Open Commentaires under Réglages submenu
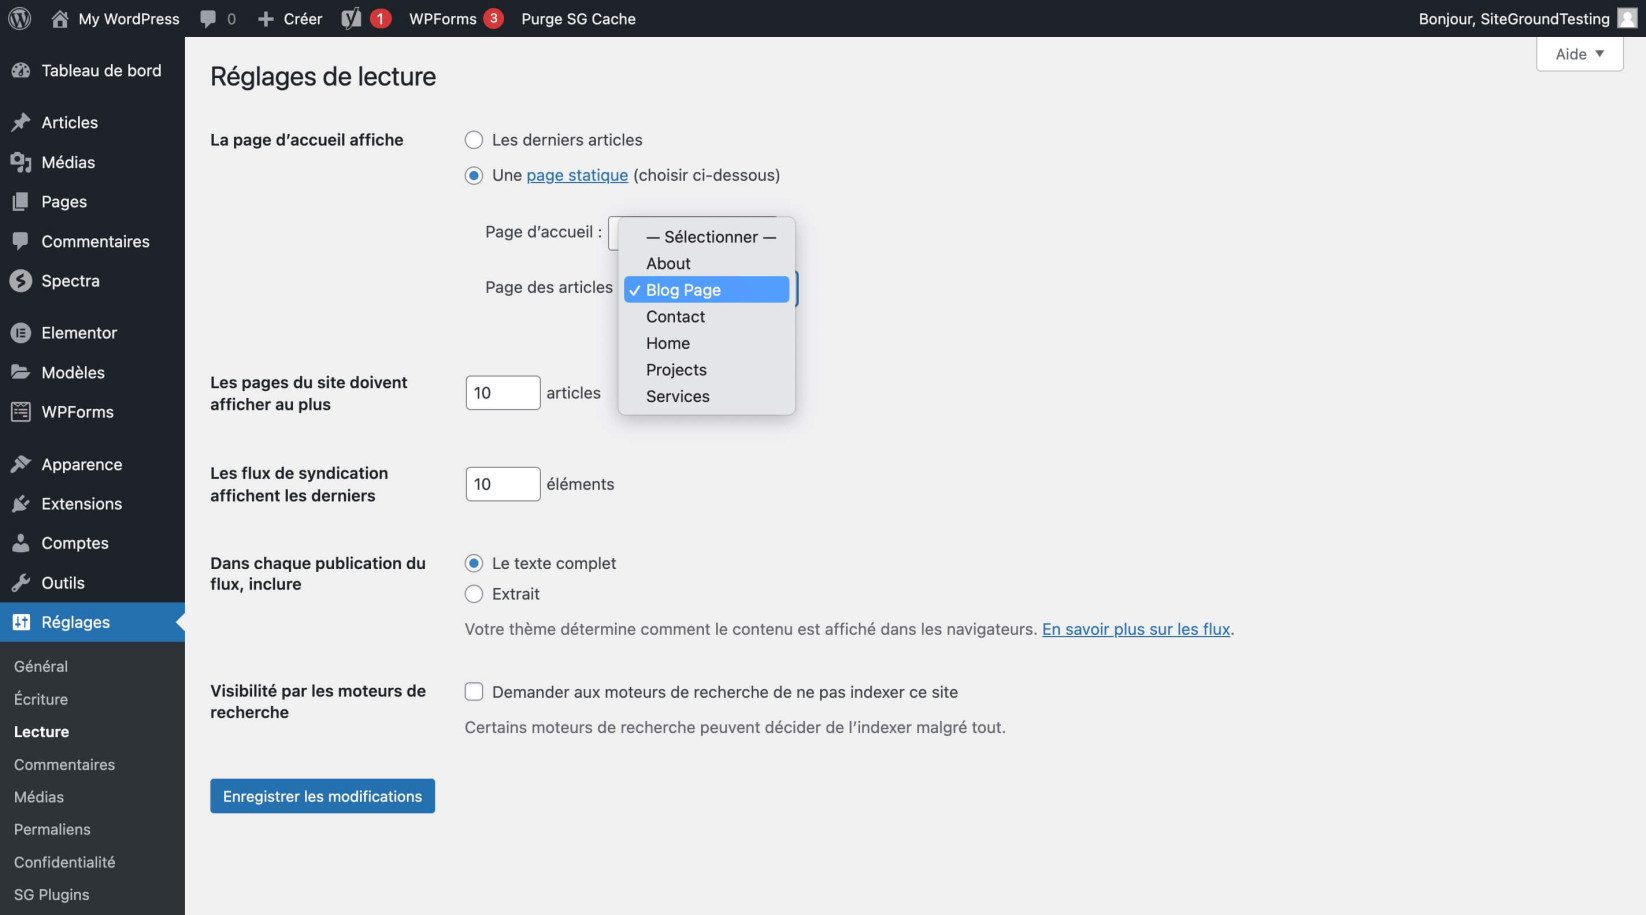Viewport: 1646px width, 915px height. click(65, 764)
